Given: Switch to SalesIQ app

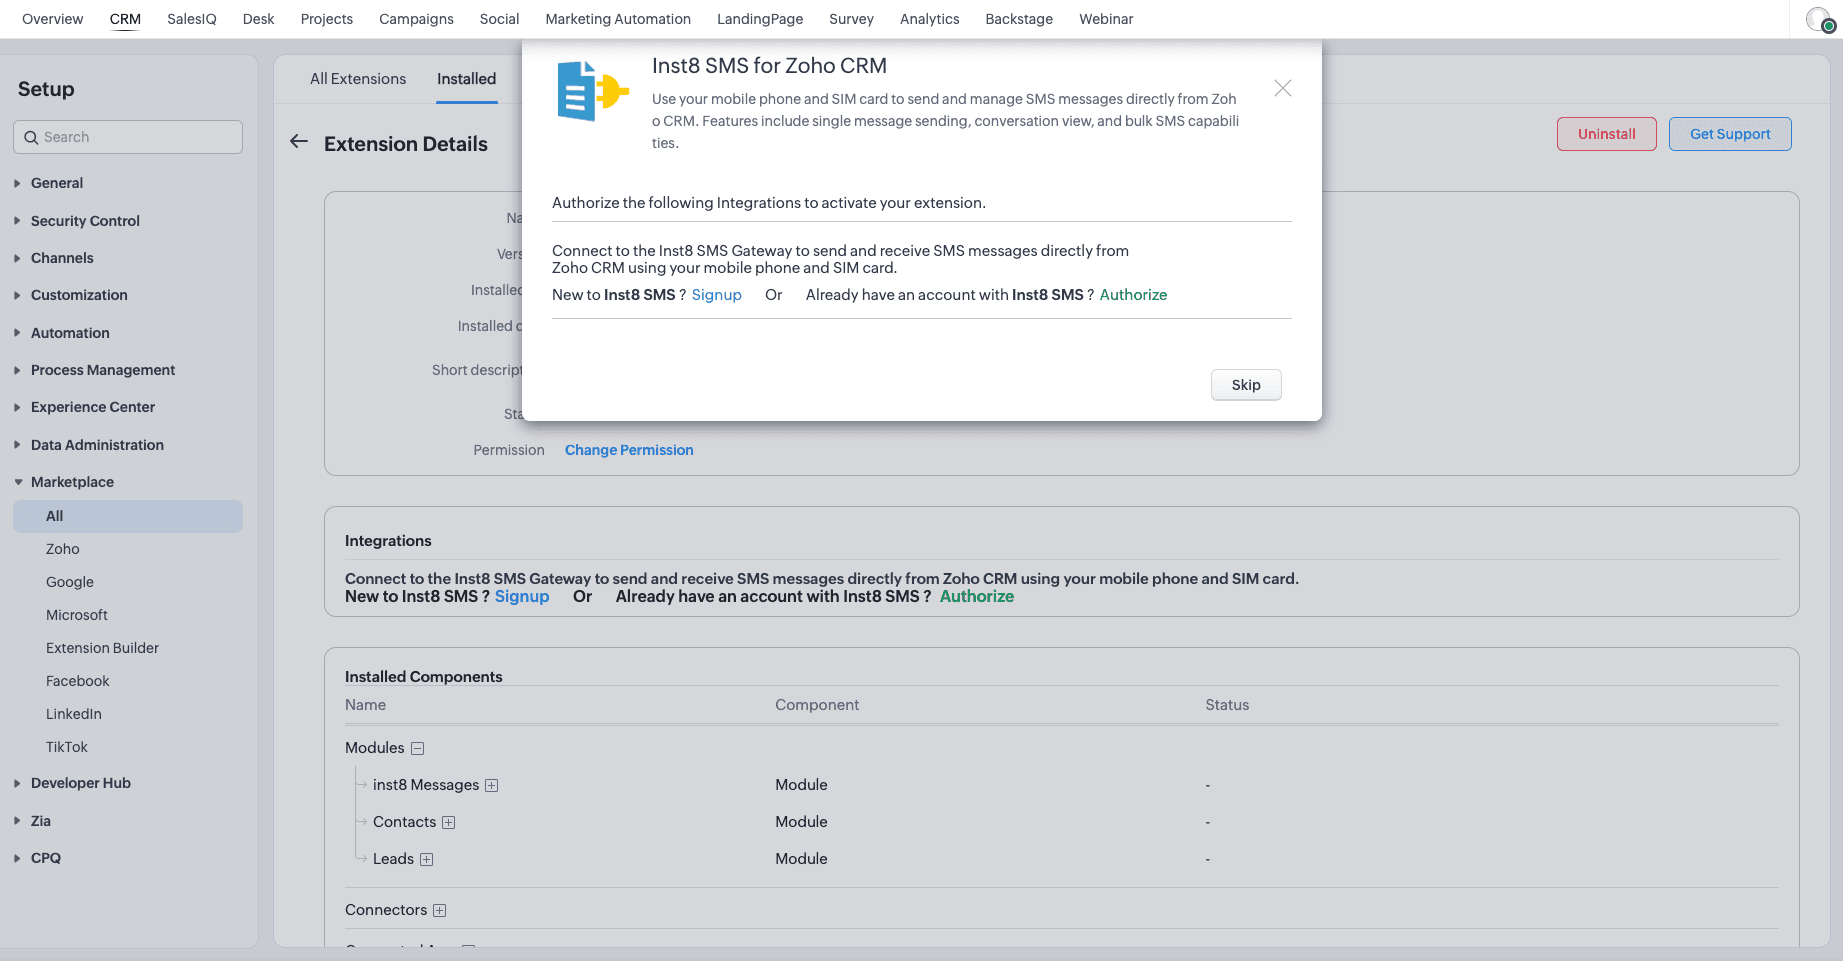Looking at the screenshot, I should (x=192, y=19).
